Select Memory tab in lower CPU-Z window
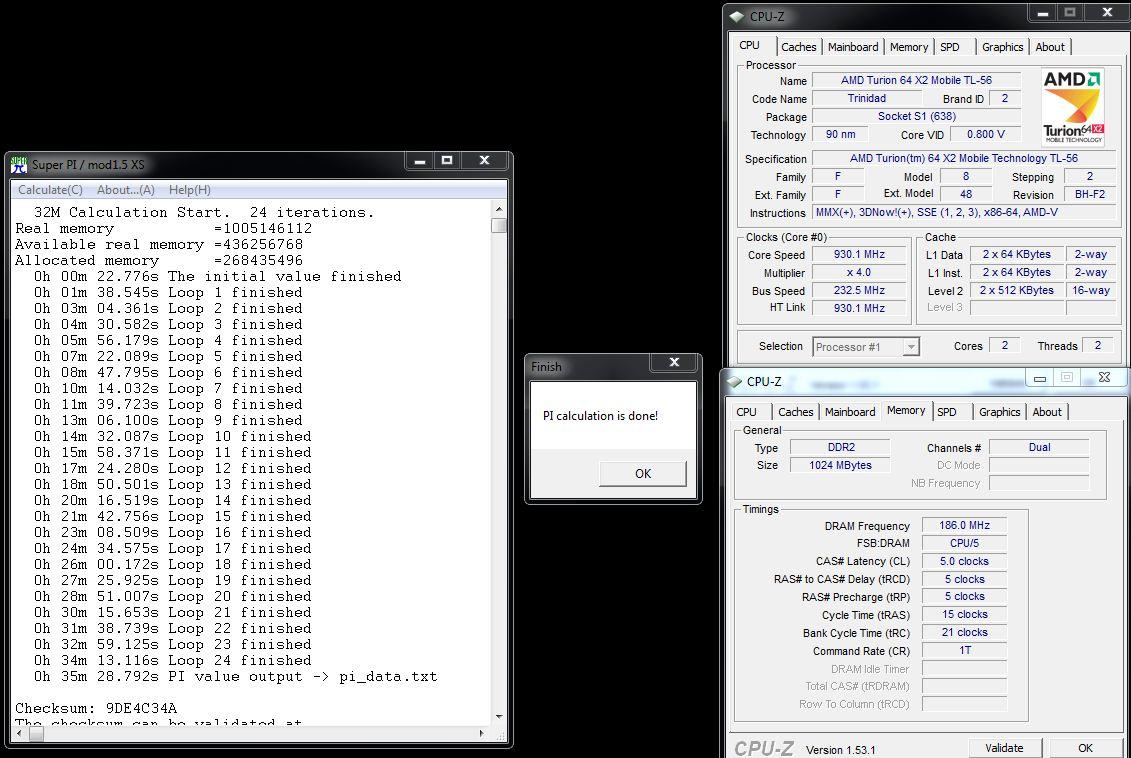 (906, 410)
